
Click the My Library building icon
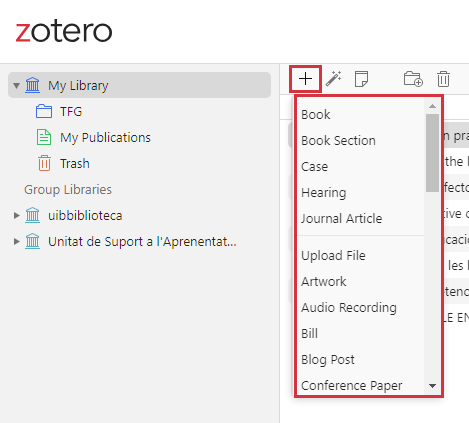click(x=33, y=85)
